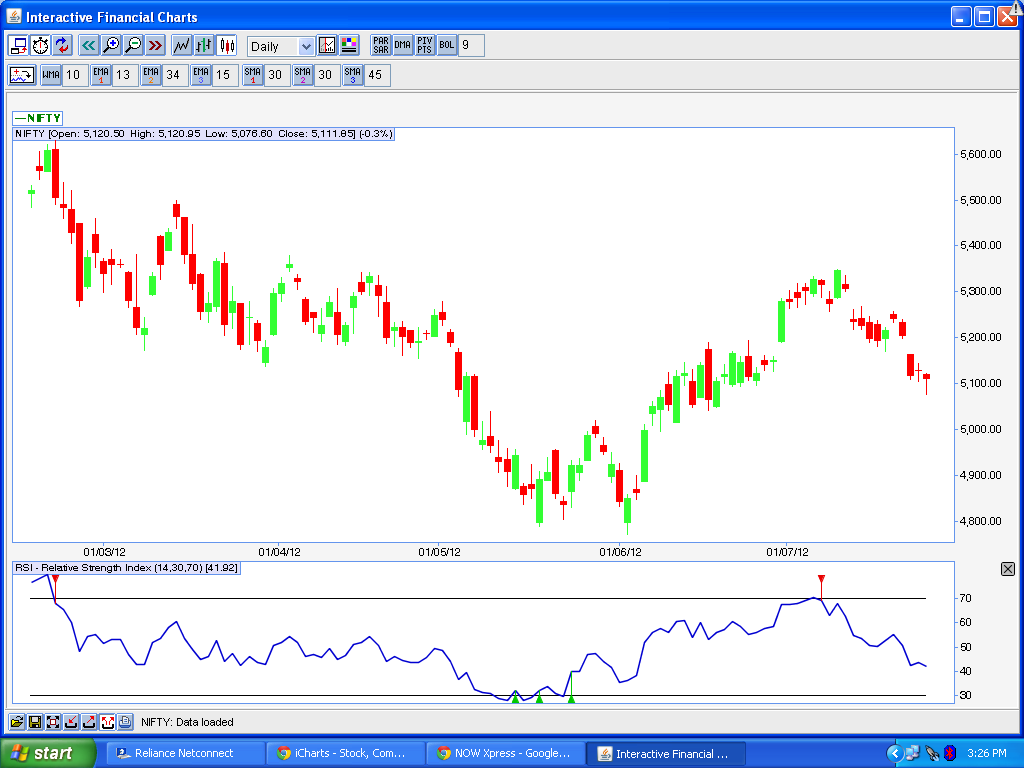The width and height of the screenshot is (1024, 768).
Task: Zoom out with the minus magnifier
Action: tap(133, 46)
